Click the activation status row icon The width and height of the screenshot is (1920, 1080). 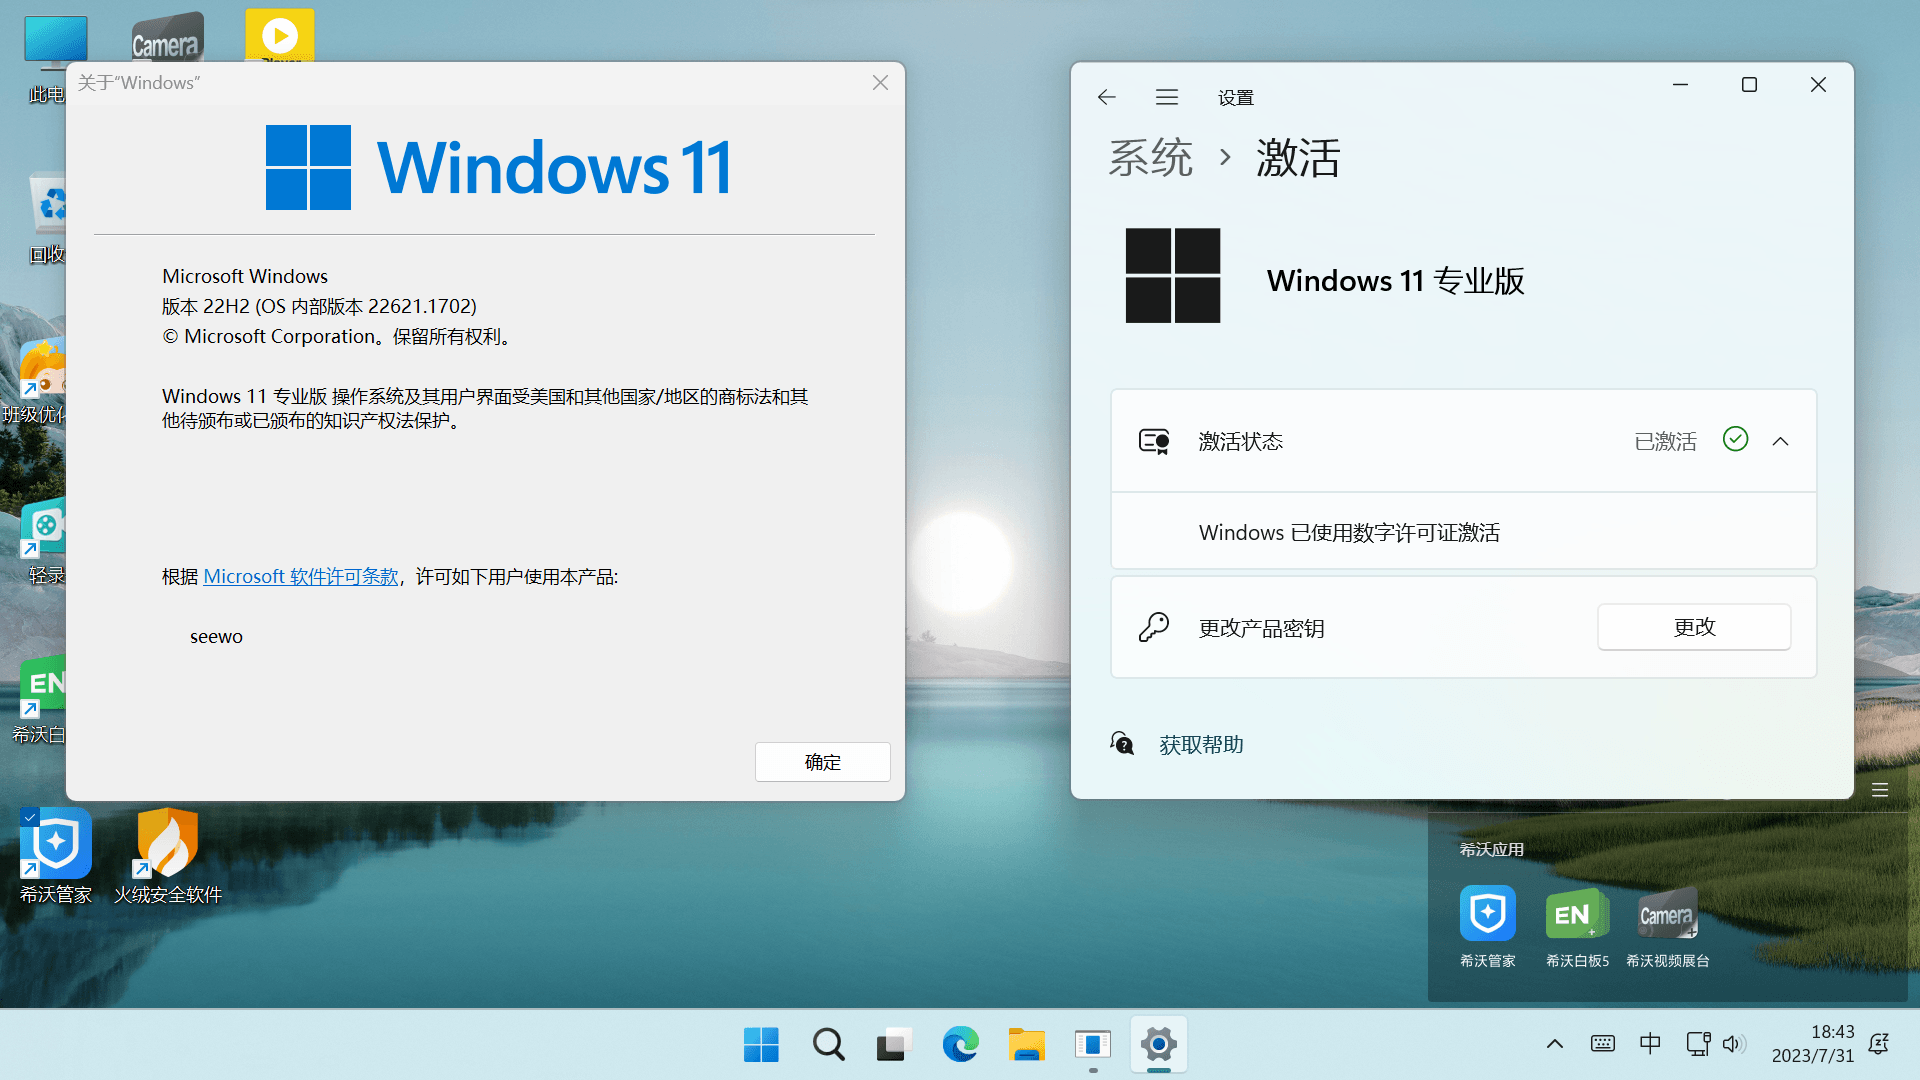click(1154, 441)
